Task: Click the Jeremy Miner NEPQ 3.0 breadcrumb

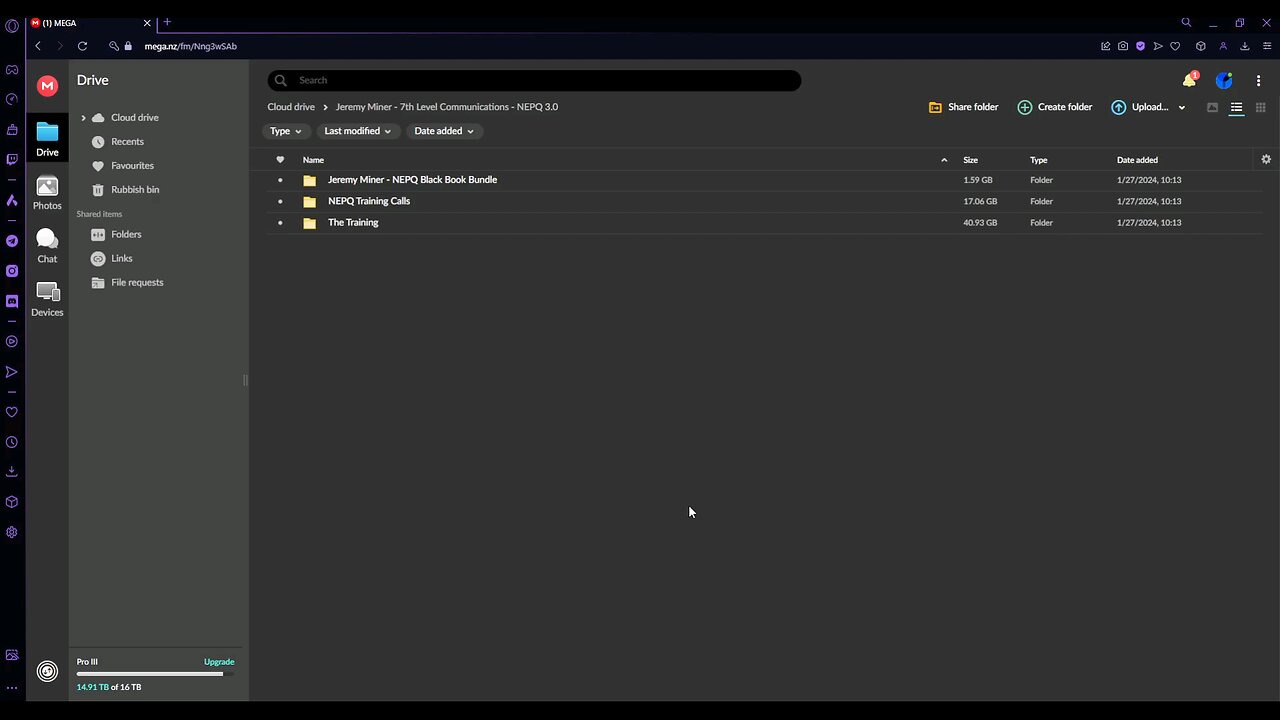Action: 447,107
